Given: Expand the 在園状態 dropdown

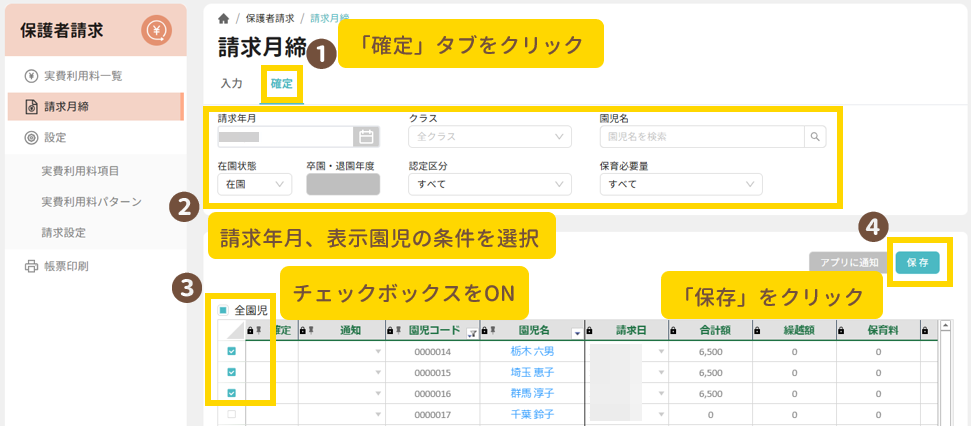Looking at the screenshot, I should coord(254,184).
